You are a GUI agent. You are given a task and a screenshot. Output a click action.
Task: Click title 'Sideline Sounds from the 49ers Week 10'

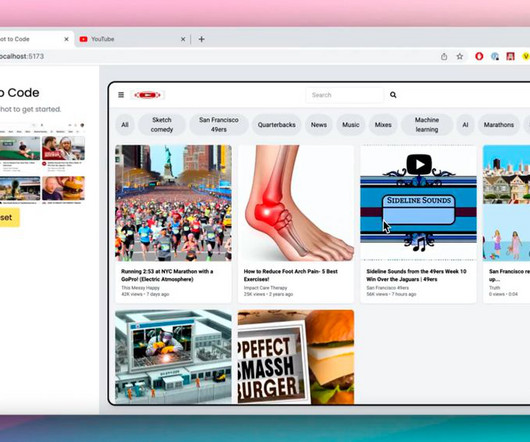tap(416, 275)
